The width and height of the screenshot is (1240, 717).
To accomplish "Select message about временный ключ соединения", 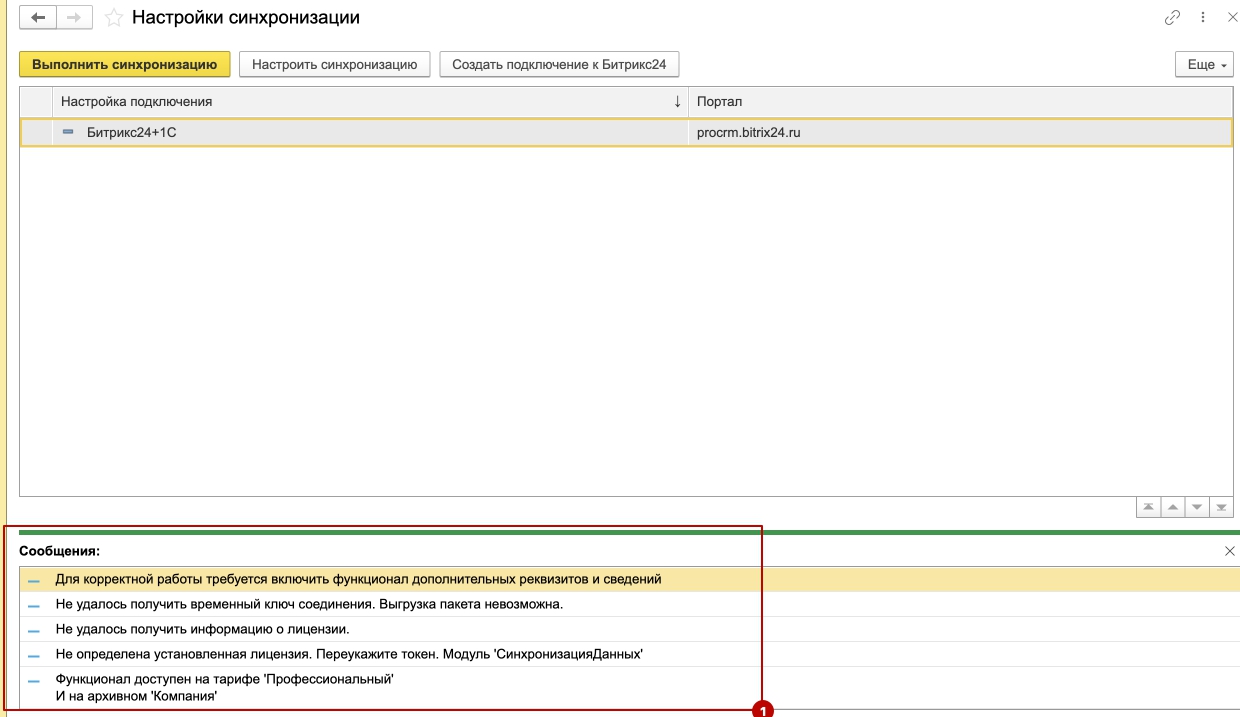I will 309,604.
